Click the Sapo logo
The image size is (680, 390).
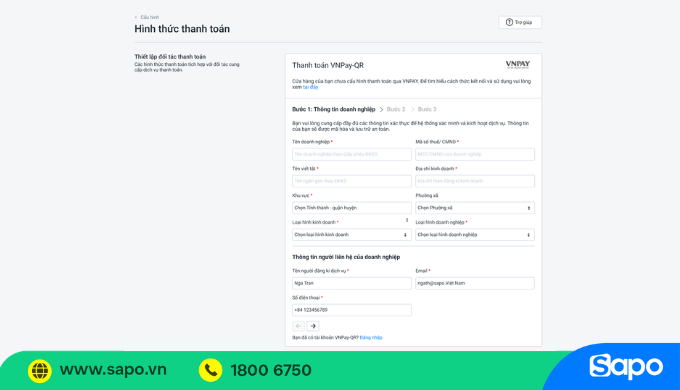(626, 367)
